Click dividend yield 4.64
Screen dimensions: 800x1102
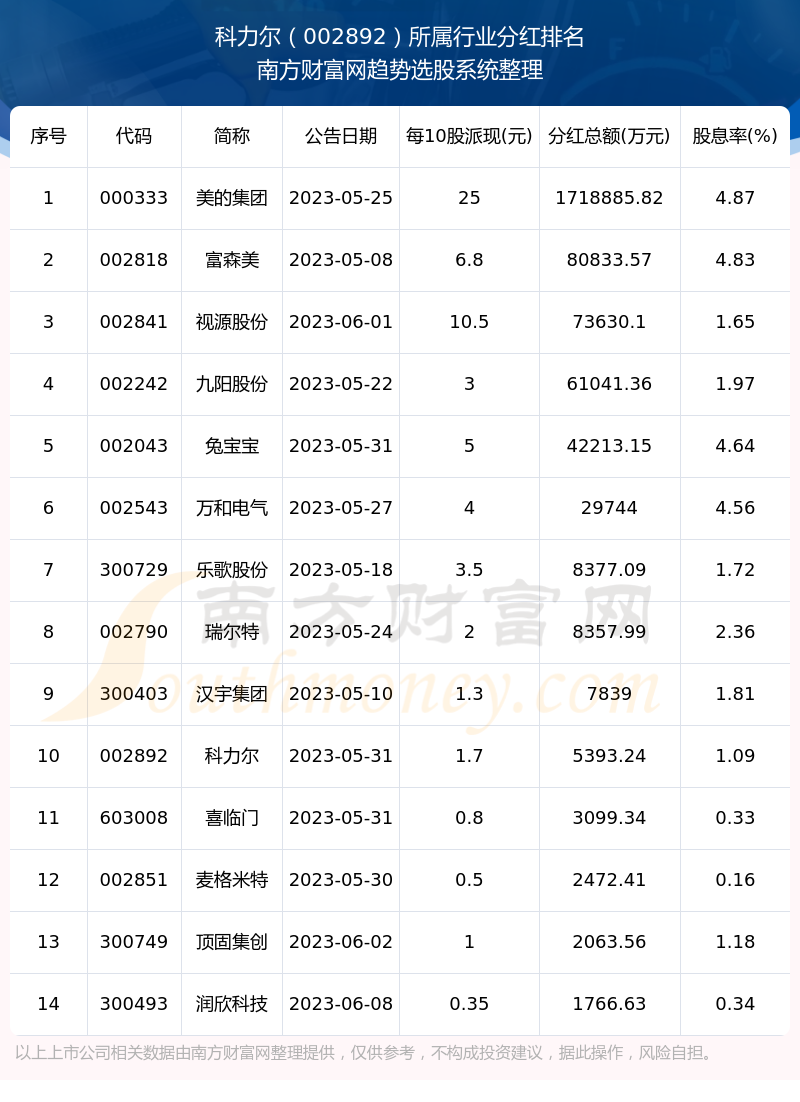click(735, 446)
